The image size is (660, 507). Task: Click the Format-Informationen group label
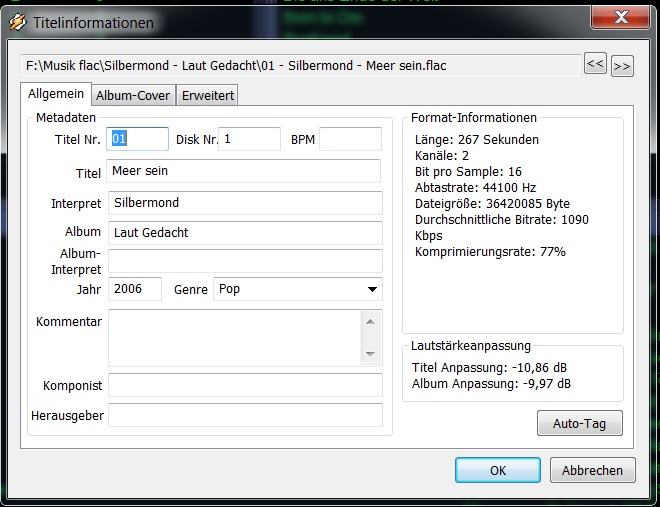[x=474, y=118]
